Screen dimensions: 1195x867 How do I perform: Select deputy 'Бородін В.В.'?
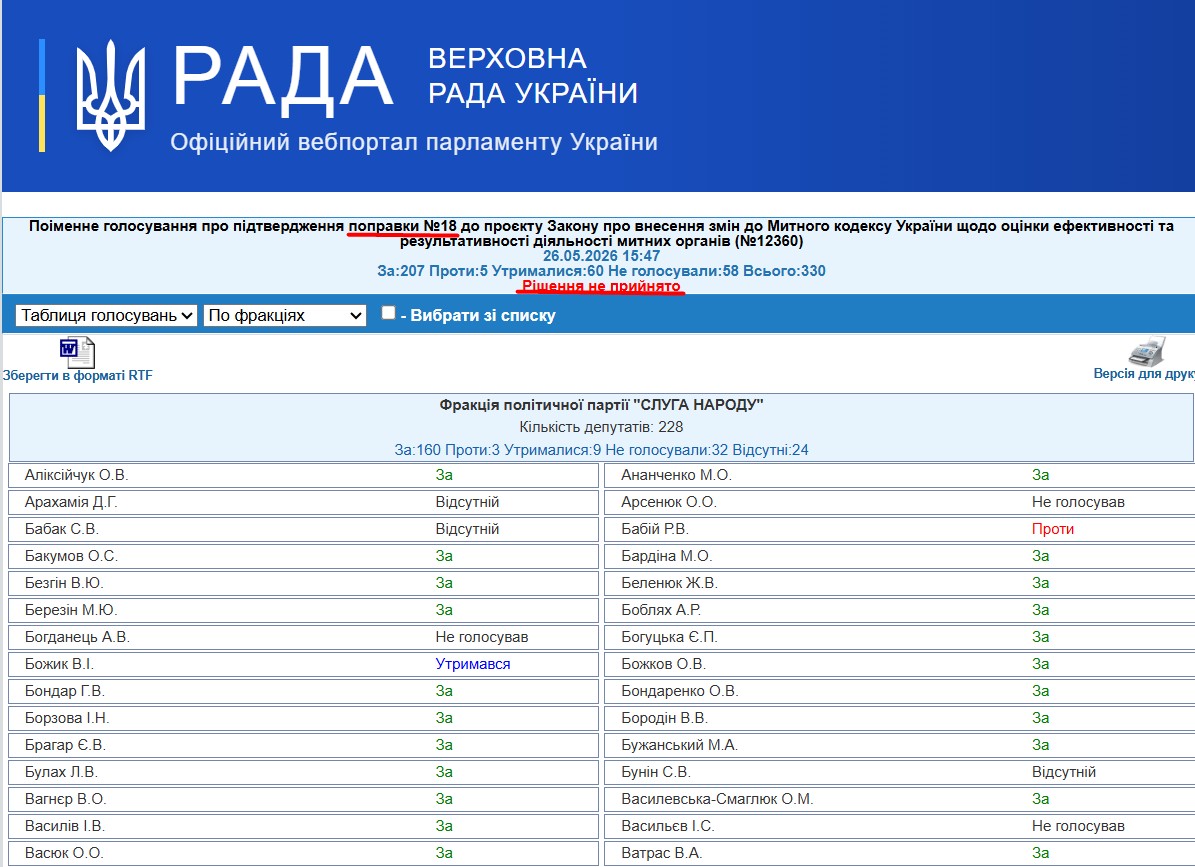pos(665,718)
